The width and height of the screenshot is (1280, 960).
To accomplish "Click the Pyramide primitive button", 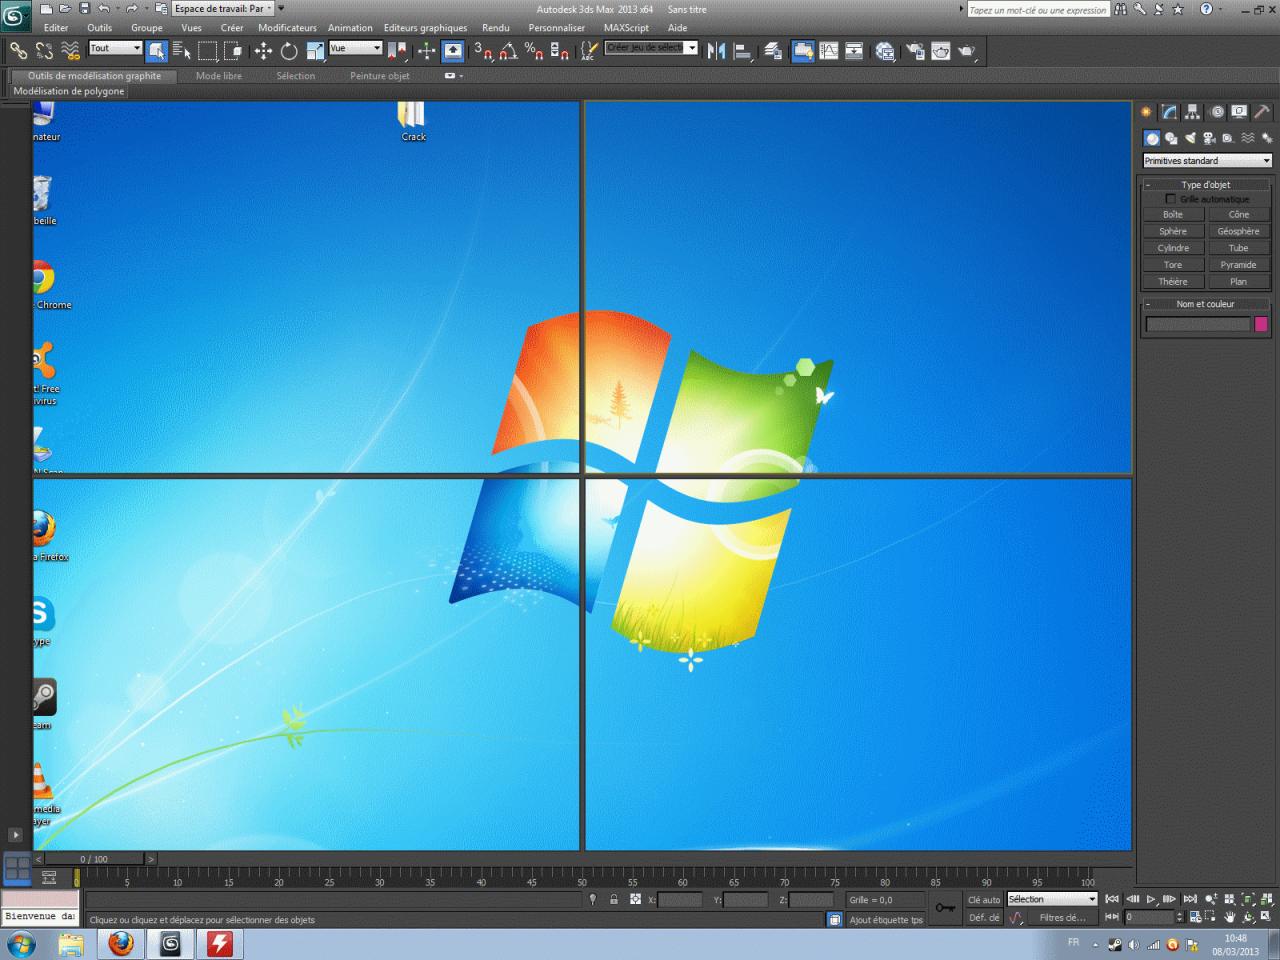I will click(1238, 265).
